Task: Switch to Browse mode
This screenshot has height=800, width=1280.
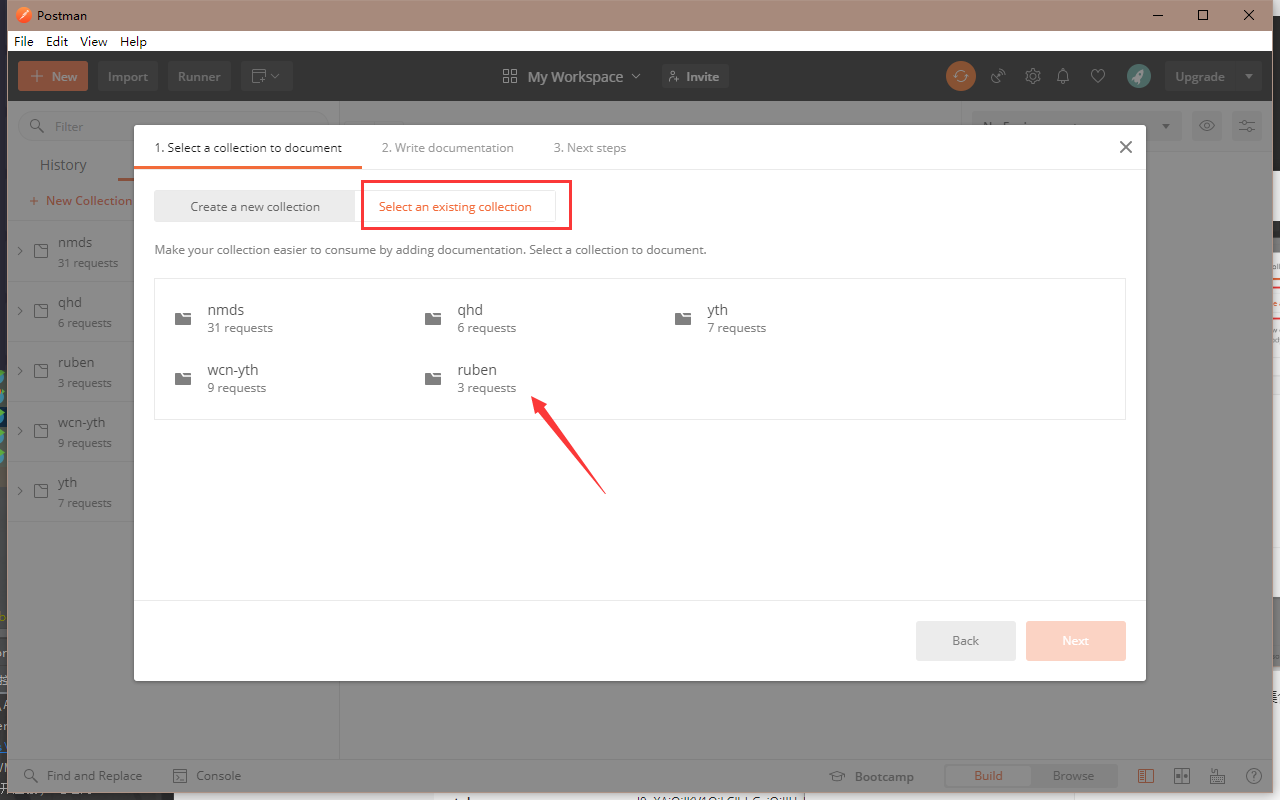Action: tap(1073, 776)
